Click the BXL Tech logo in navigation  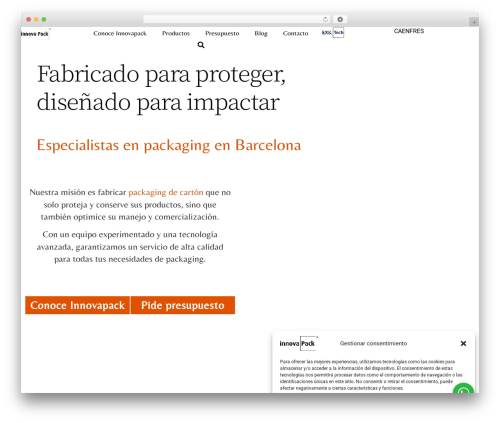333,33
